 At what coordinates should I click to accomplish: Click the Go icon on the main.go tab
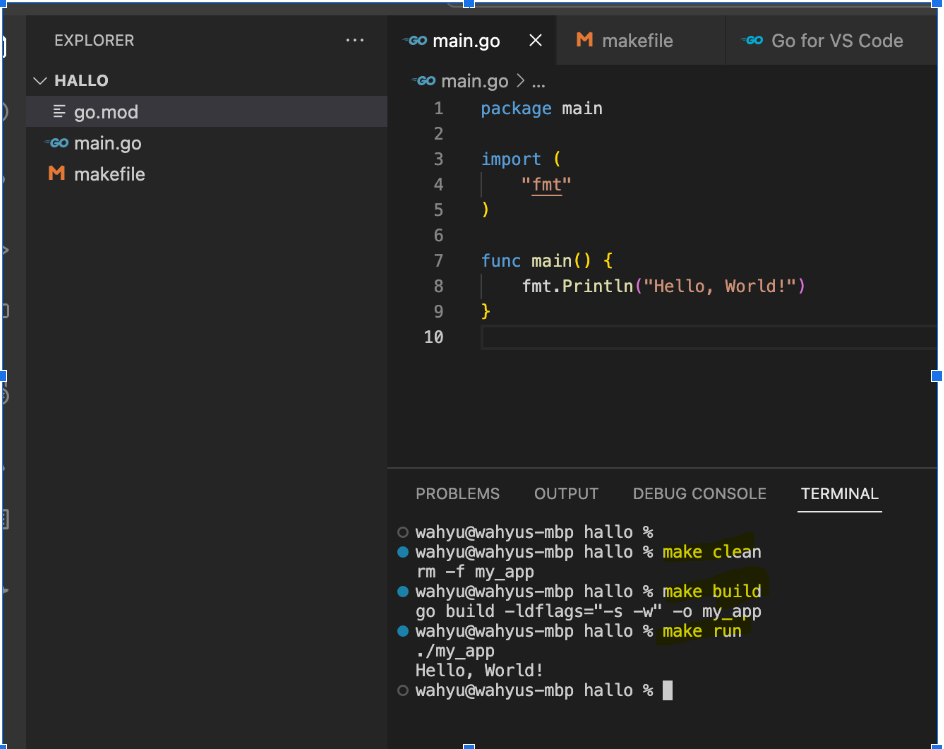coord(415,40)
